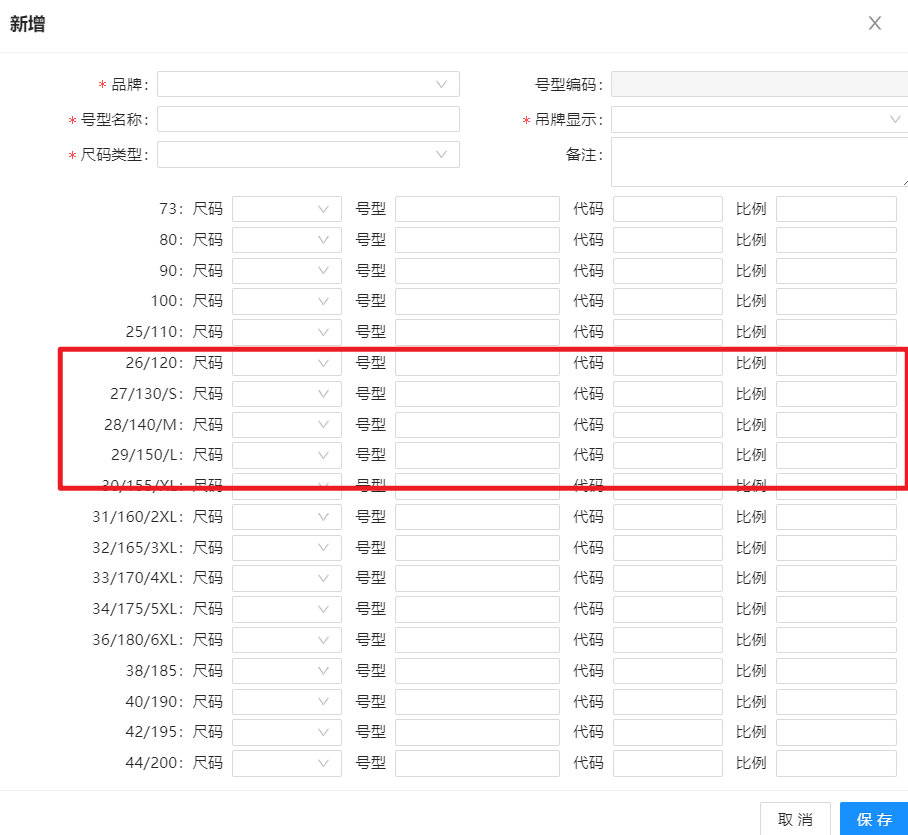Focus the 比例 input for 40/190
908x835 pixels.
(x=836, y=701)
